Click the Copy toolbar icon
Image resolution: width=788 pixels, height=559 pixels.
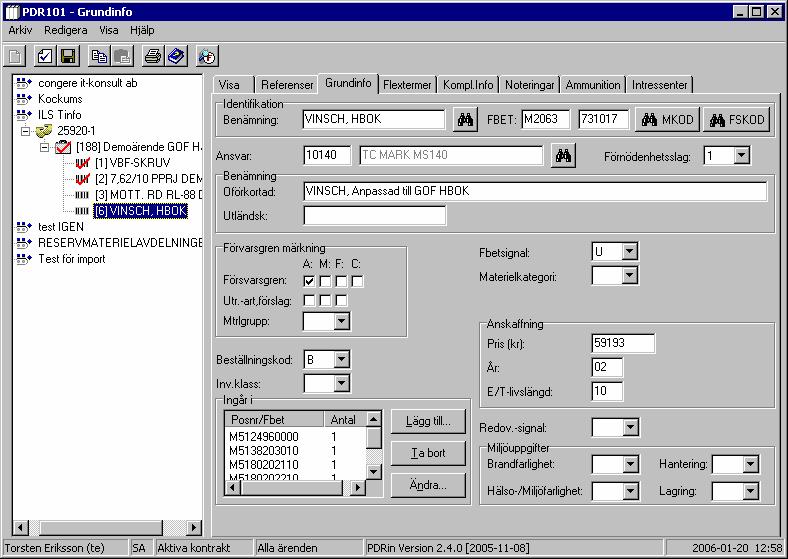[99, 56]
